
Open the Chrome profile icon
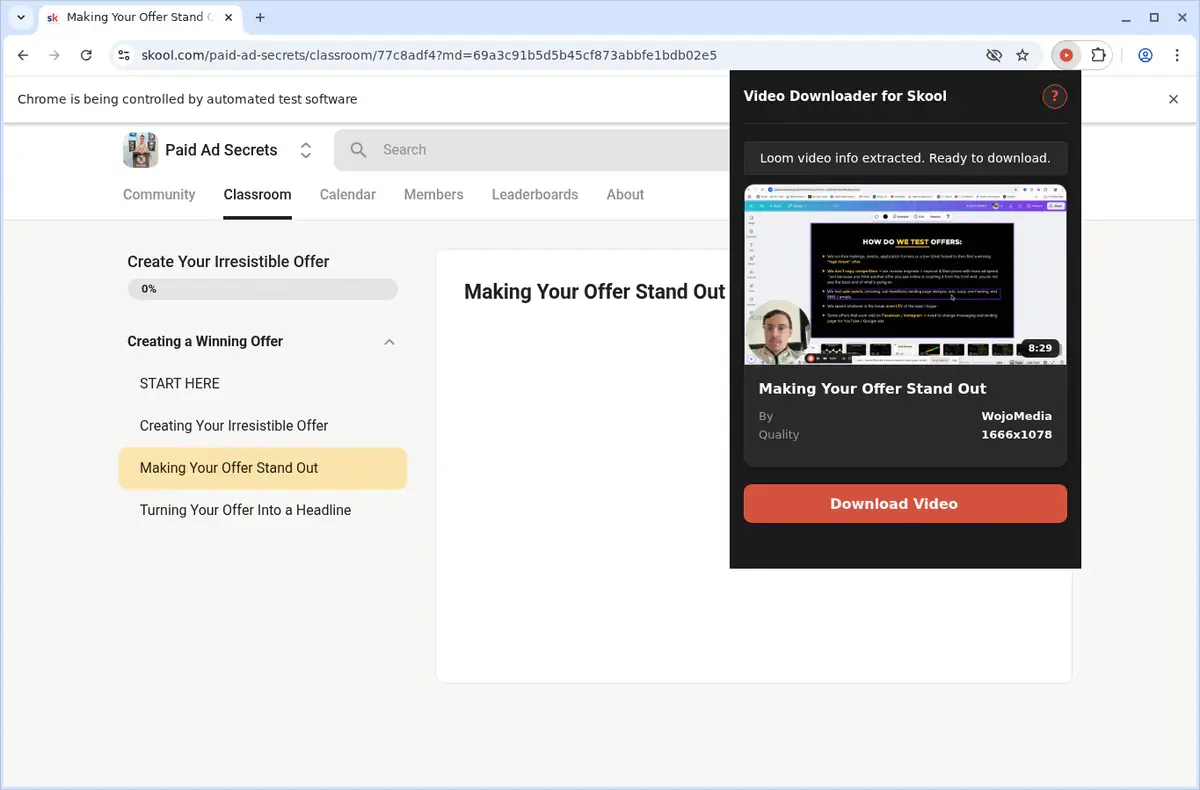coord(1146,55)
